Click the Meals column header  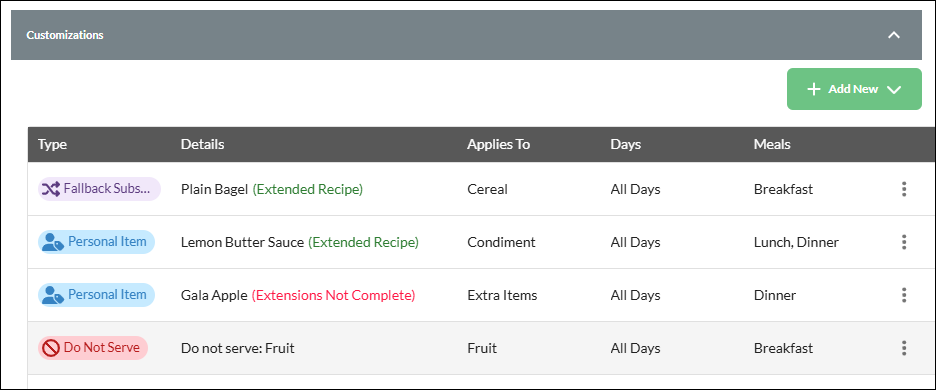772,145
